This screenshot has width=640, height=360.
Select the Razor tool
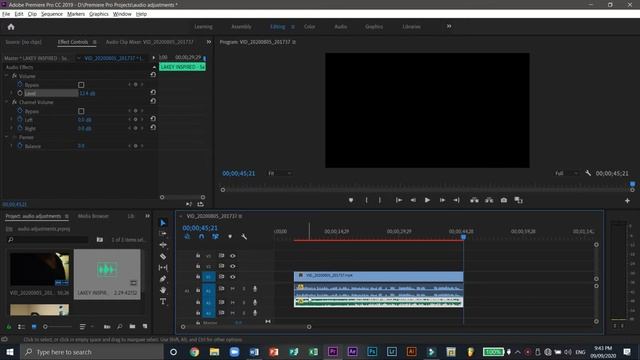pos(163,256)
